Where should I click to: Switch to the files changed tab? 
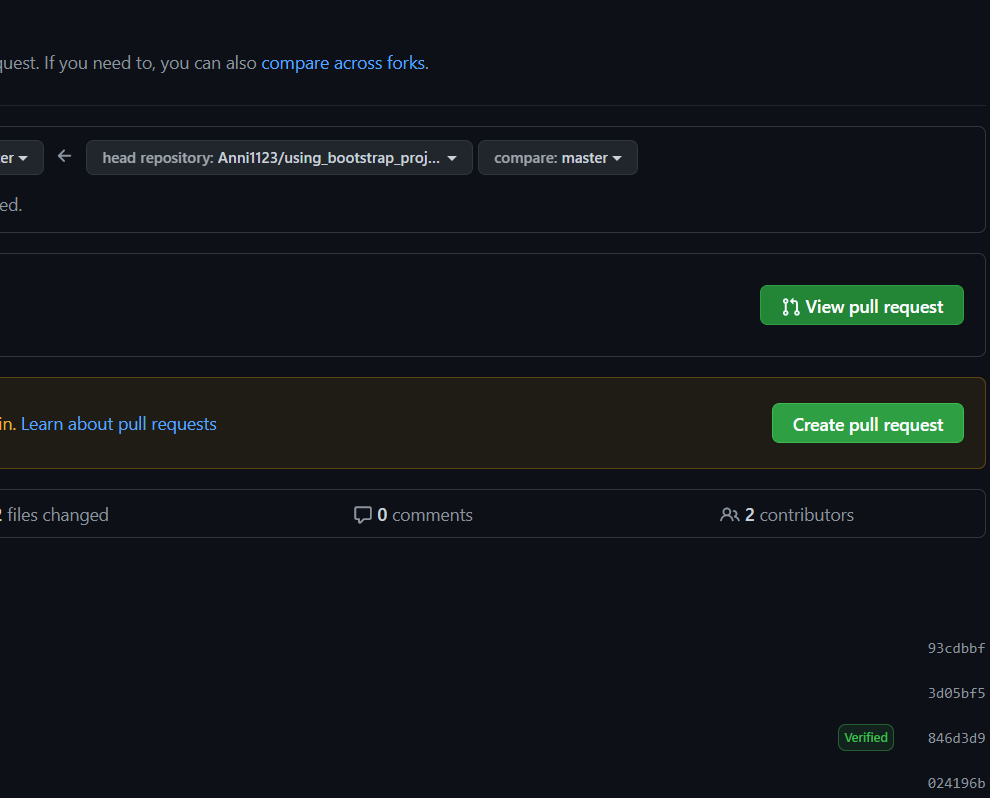tap(54, 515)
